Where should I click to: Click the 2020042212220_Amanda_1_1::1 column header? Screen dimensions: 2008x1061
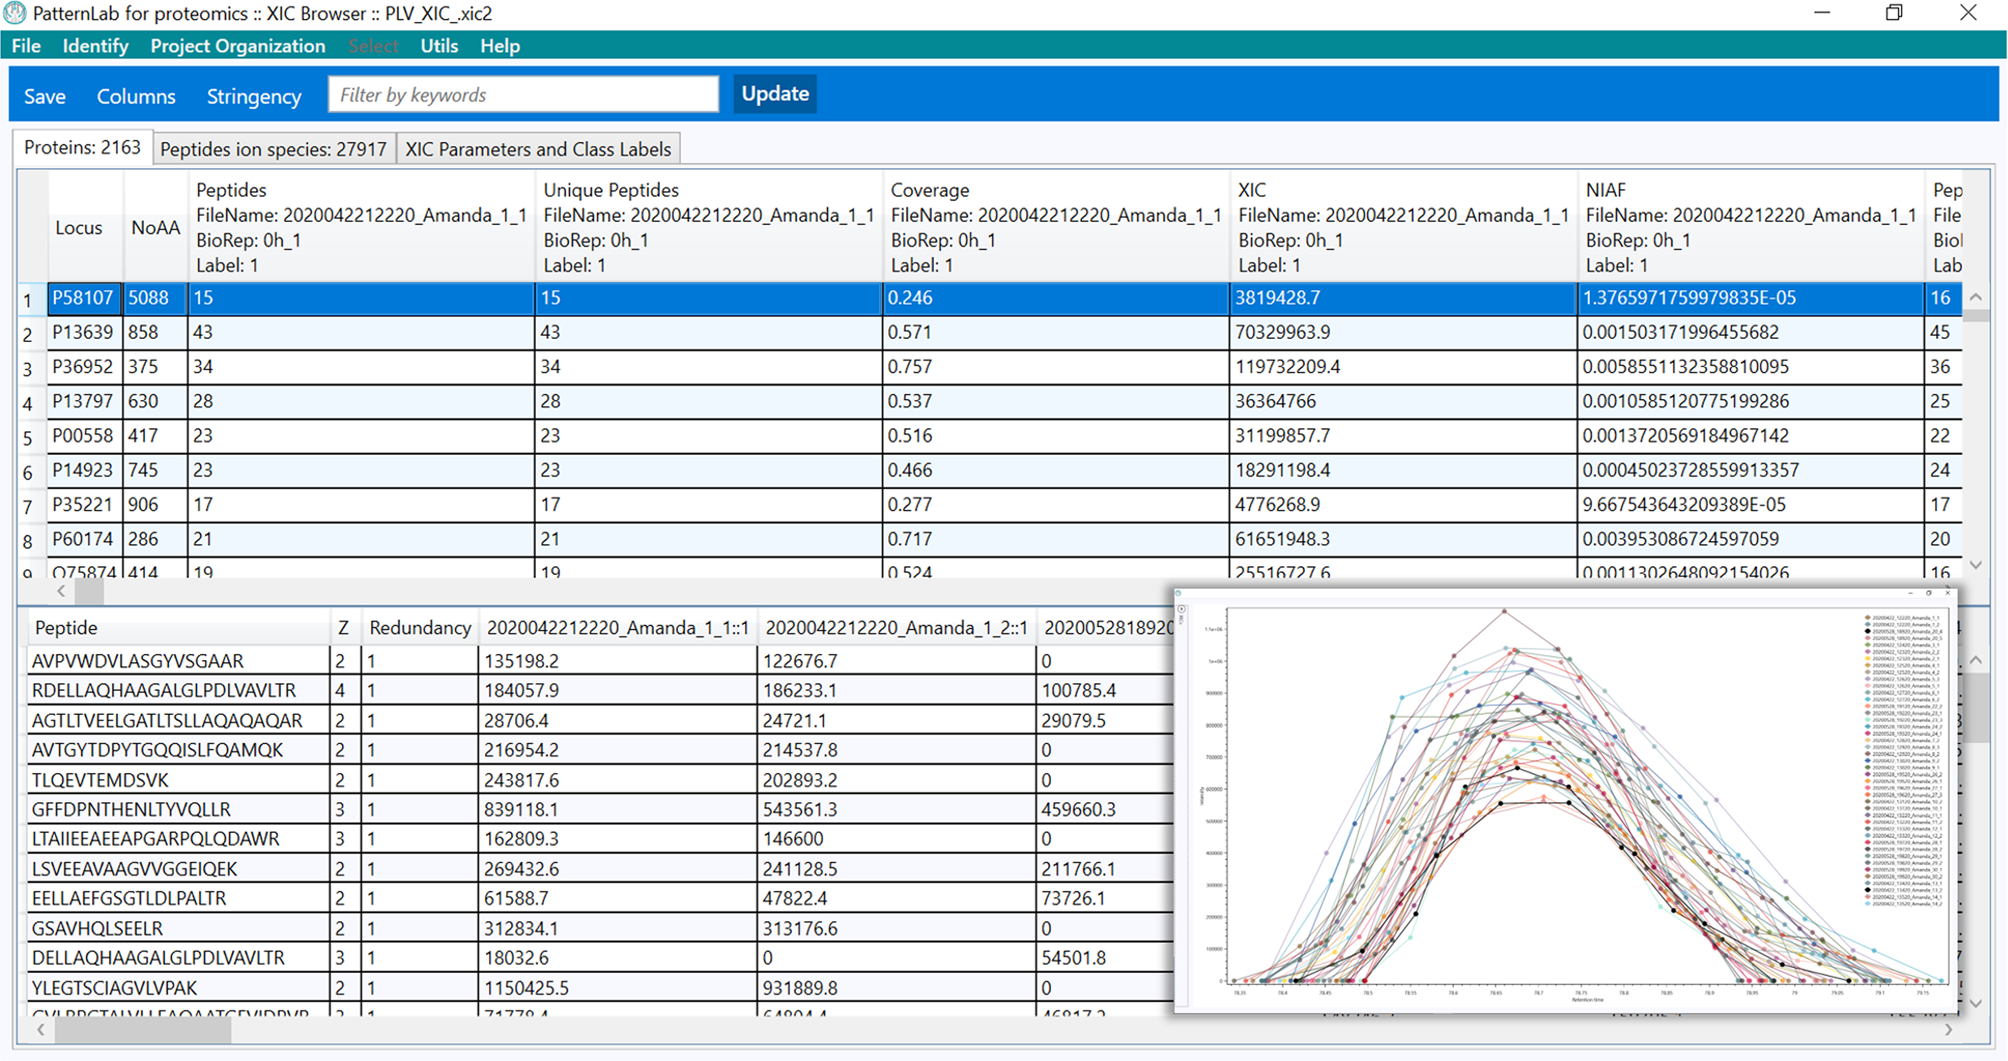point(618,628)
